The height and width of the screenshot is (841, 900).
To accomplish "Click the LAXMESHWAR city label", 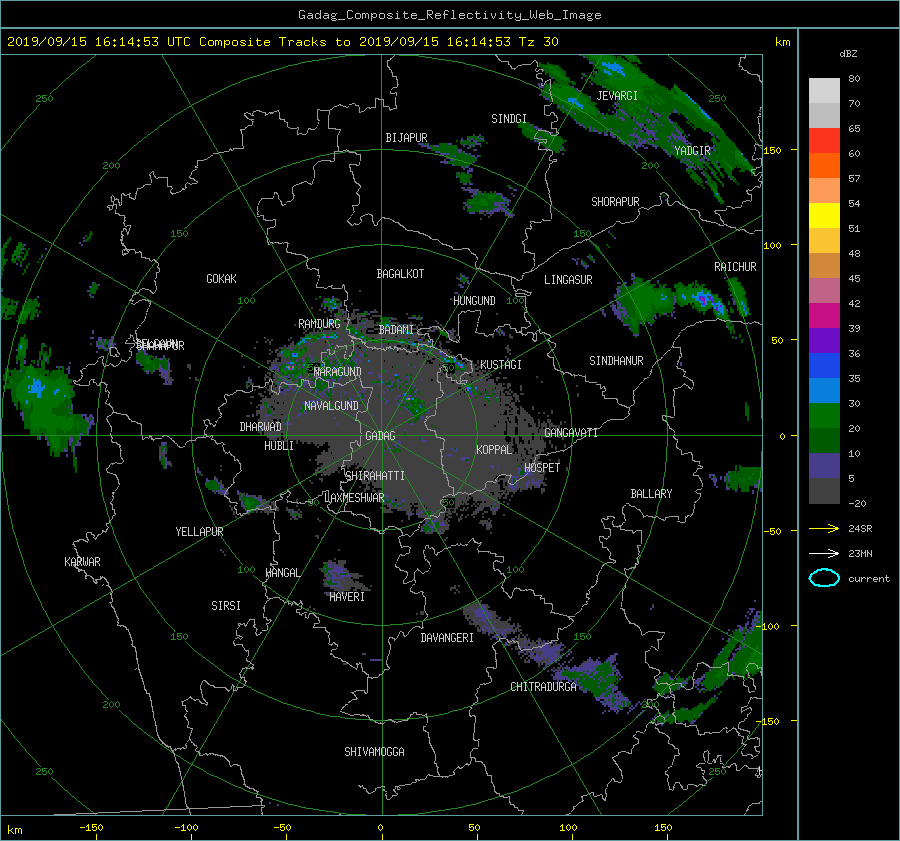I will pos(354,498).
